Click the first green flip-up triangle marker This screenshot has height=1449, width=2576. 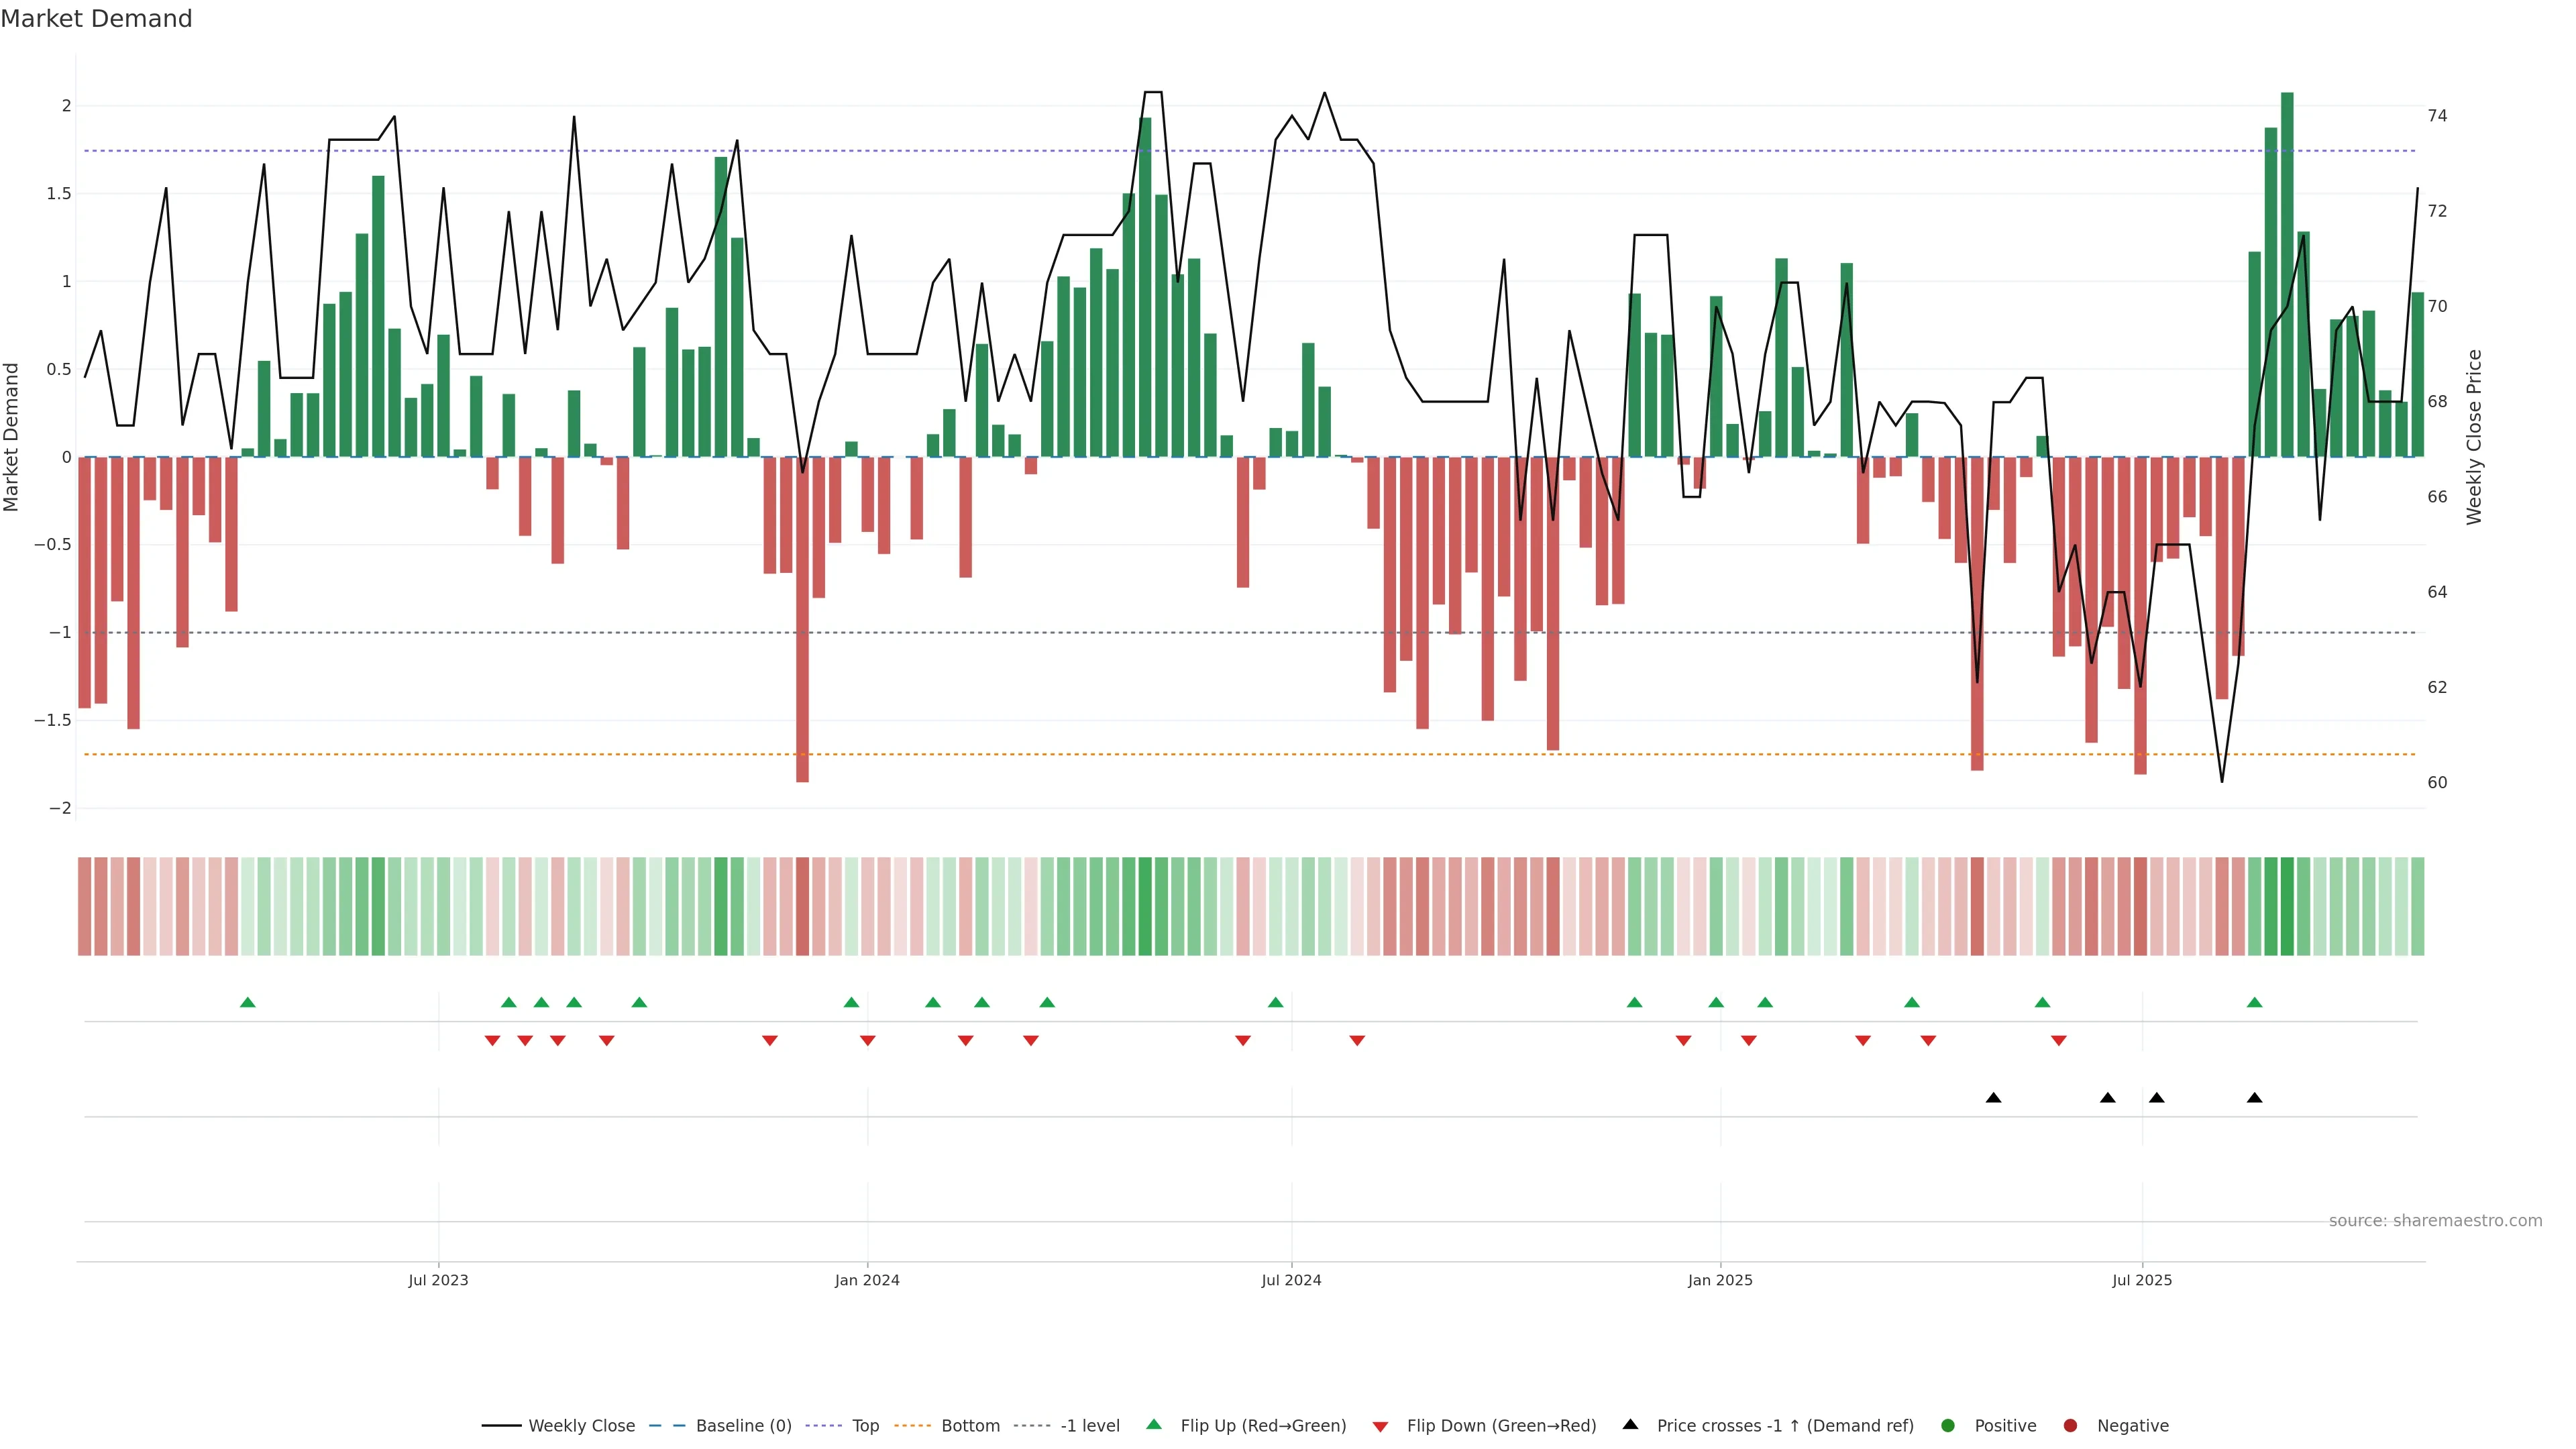pyautogui.click(x=248, y=1002)
